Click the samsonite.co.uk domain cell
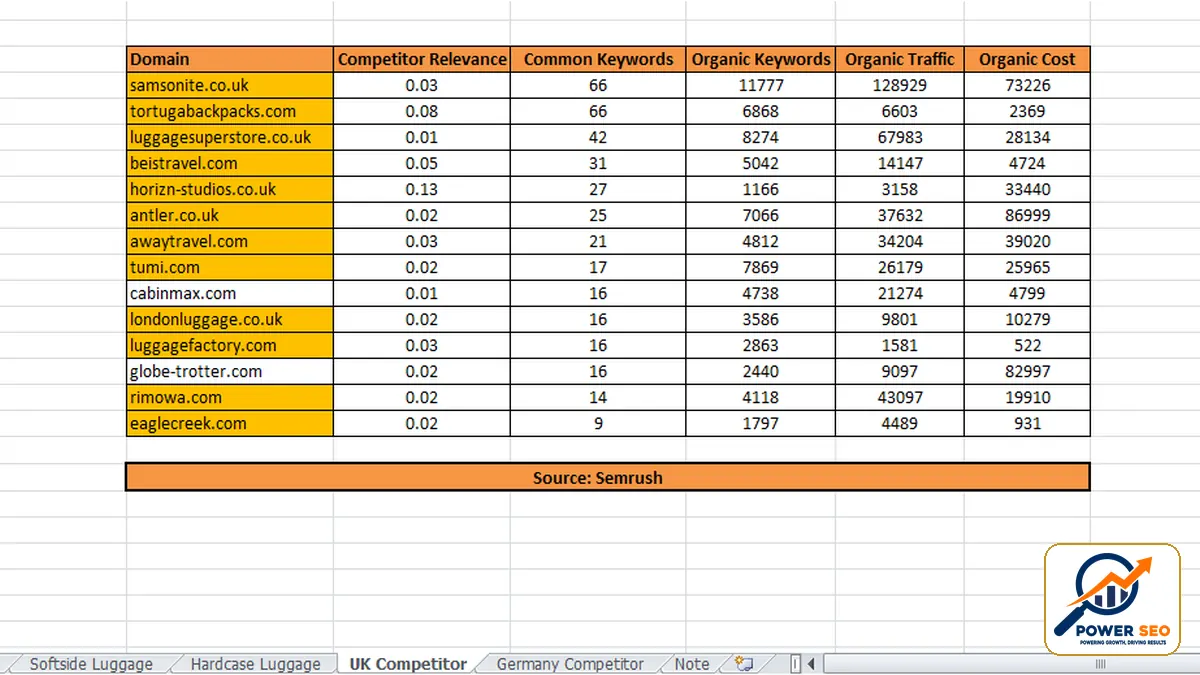 (x=230, y=85)
